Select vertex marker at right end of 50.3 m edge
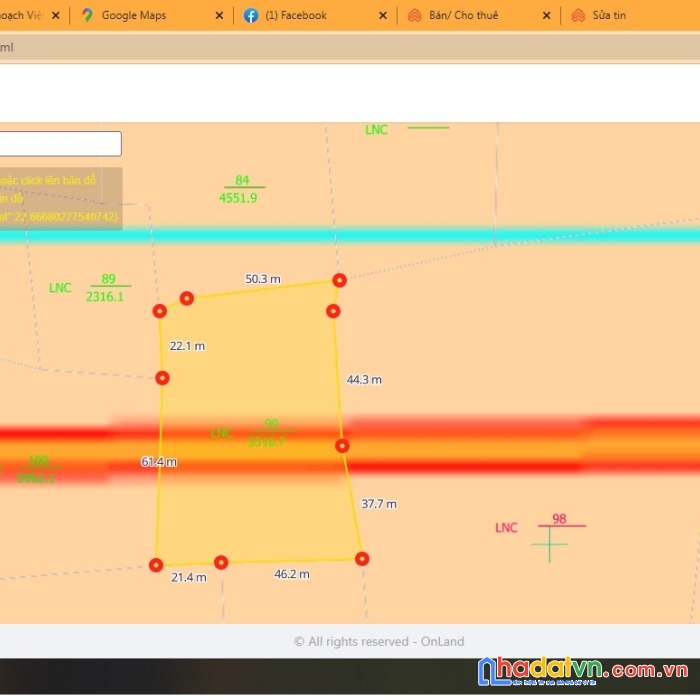The image size is (700, 700). point(339,280)
